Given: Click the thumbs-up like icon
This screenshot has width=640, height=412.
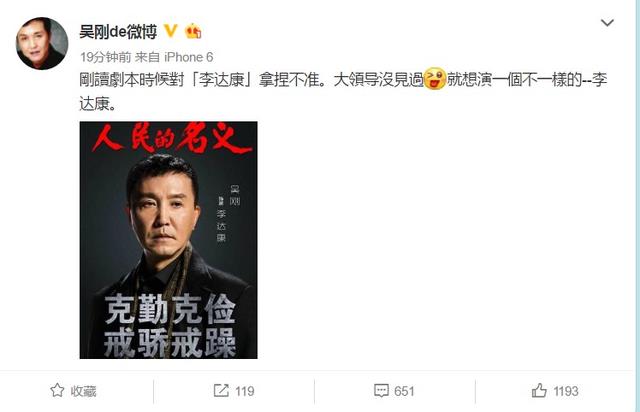Looking at the screenshot, I should (539, 390).
